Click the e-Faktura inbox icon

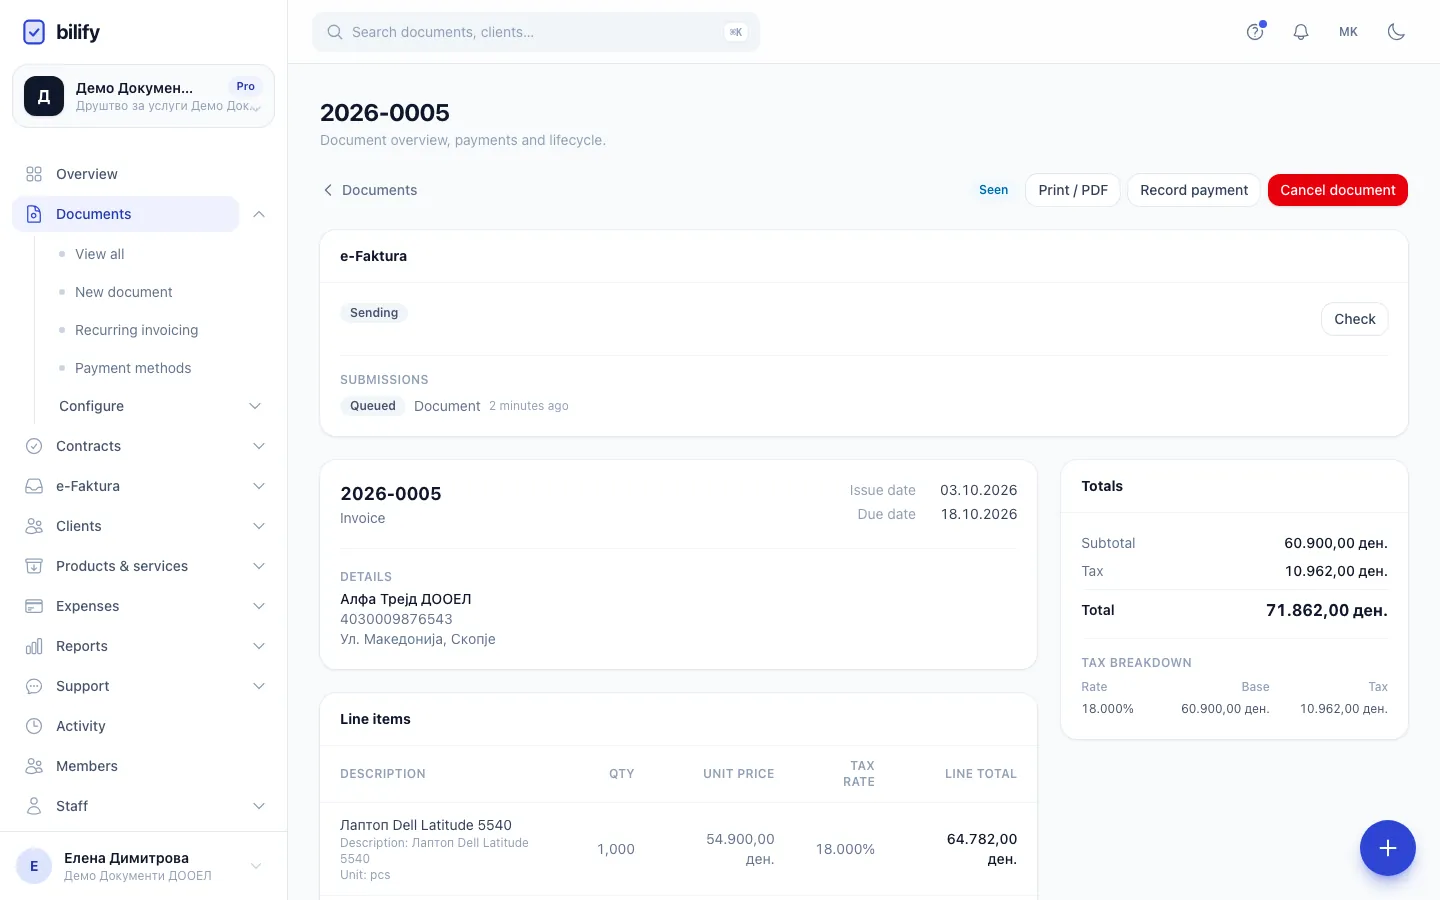point(34,486)
